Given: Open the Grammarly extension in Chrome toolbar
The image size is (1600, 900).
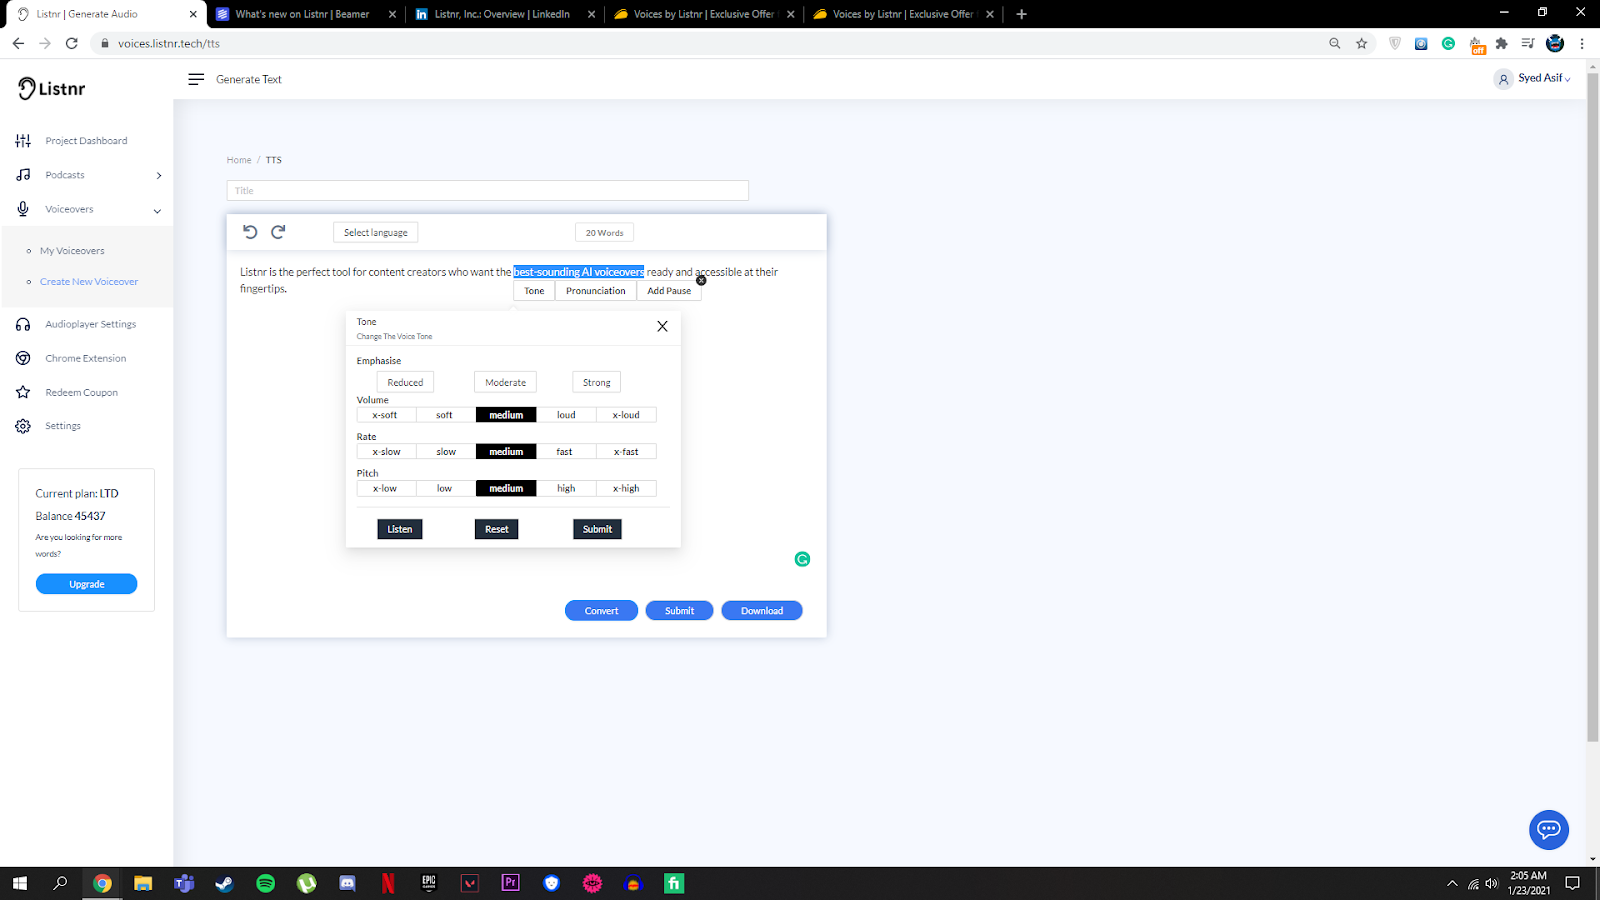Looking at the screenshot, I should [1448, 43].
